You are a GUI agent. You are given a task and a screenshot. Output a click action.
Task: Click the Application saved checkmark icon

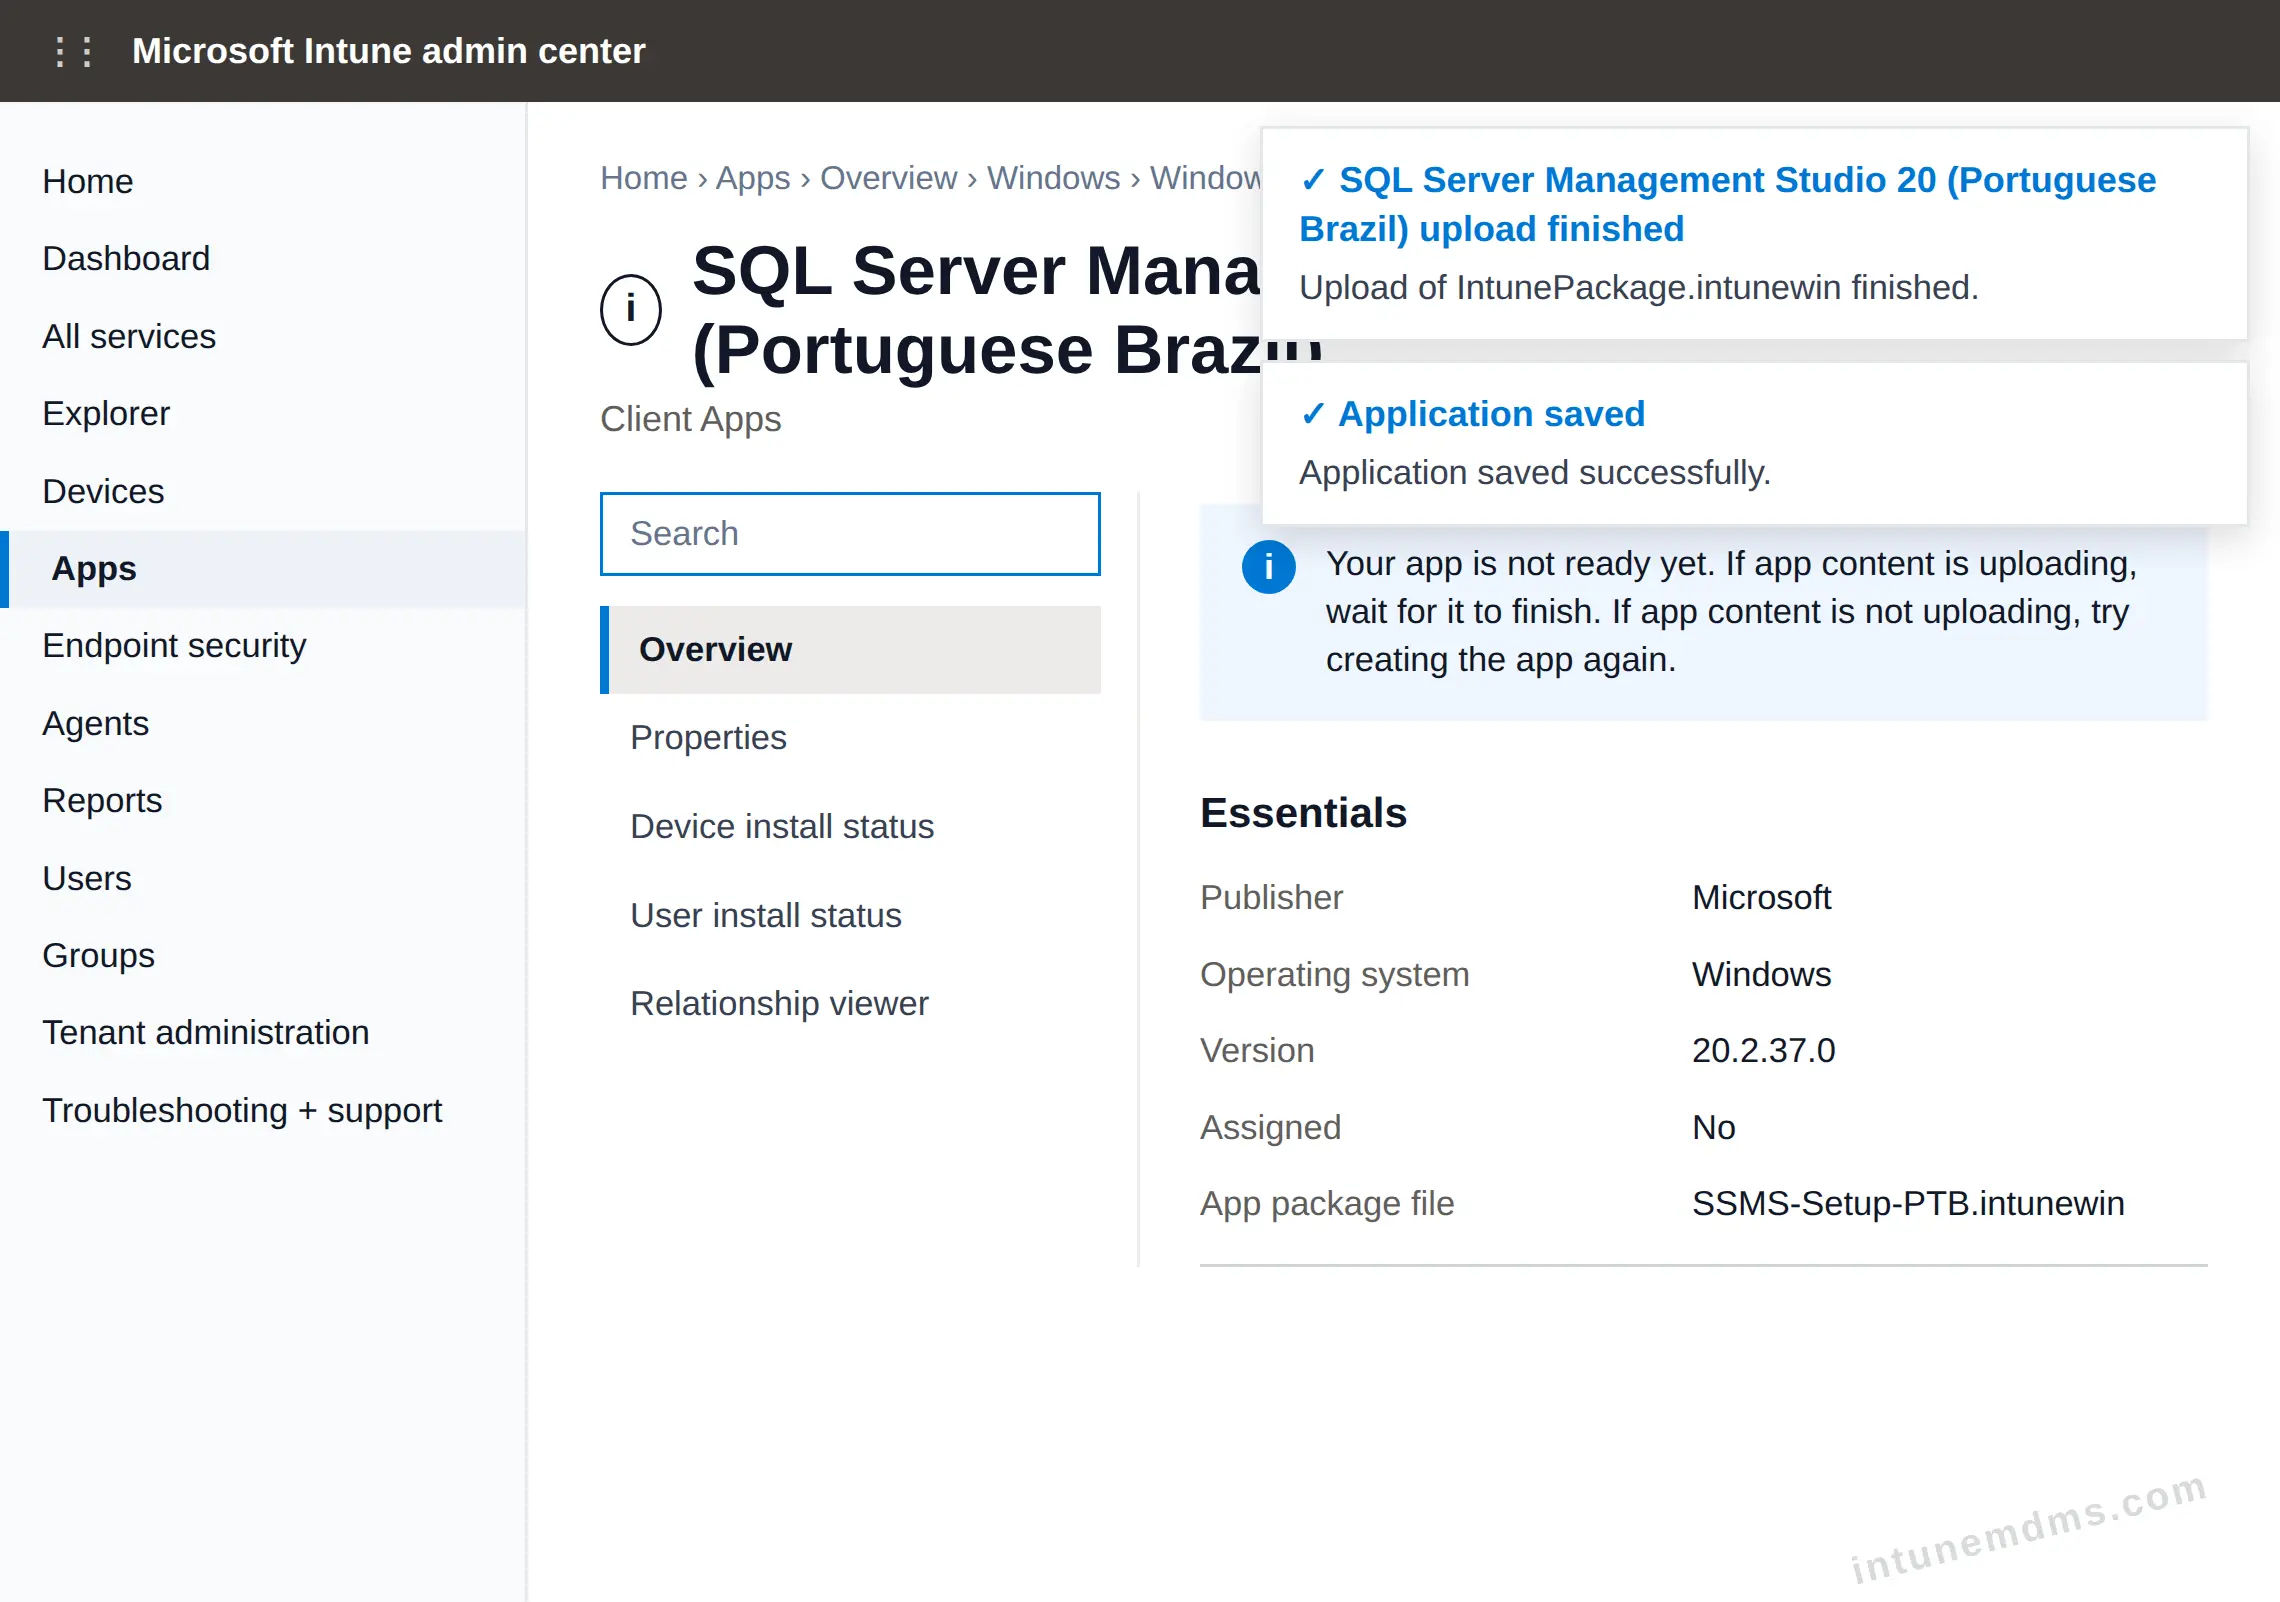click(1313, 414)
